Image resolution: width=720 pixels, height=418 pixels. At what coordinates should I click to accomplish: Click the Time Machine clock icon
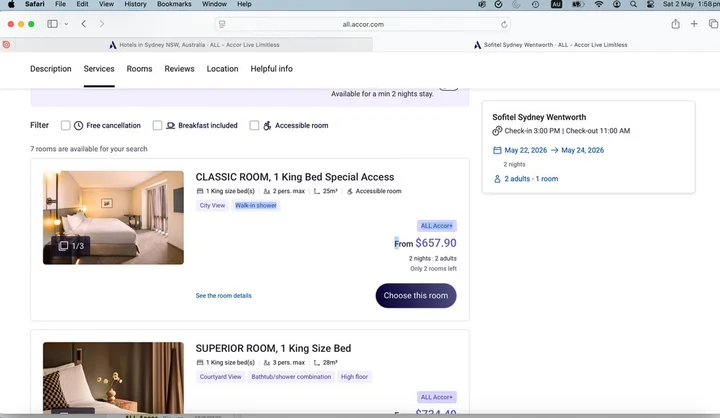click(535, 4)
